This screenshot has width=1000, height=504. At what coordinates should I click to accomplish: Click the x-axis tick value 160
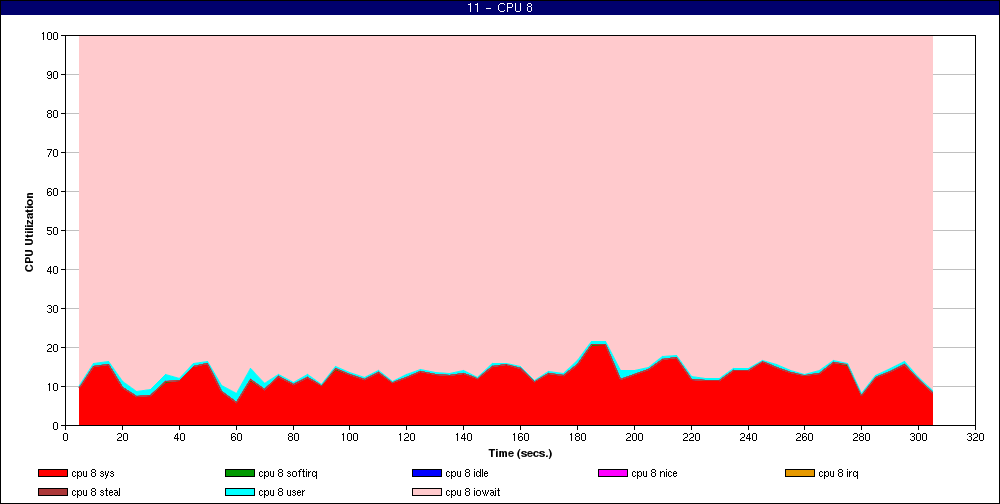[520, 438]
